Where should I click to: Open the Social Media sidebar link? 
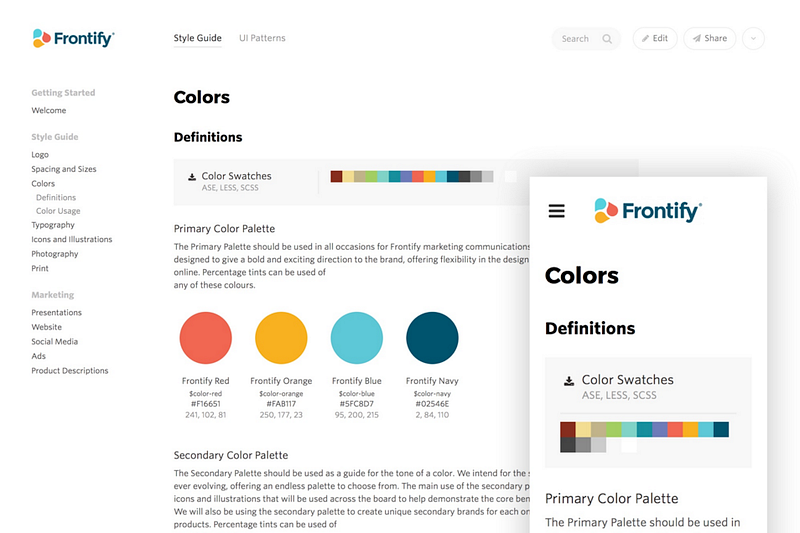[x=55, y=342]
